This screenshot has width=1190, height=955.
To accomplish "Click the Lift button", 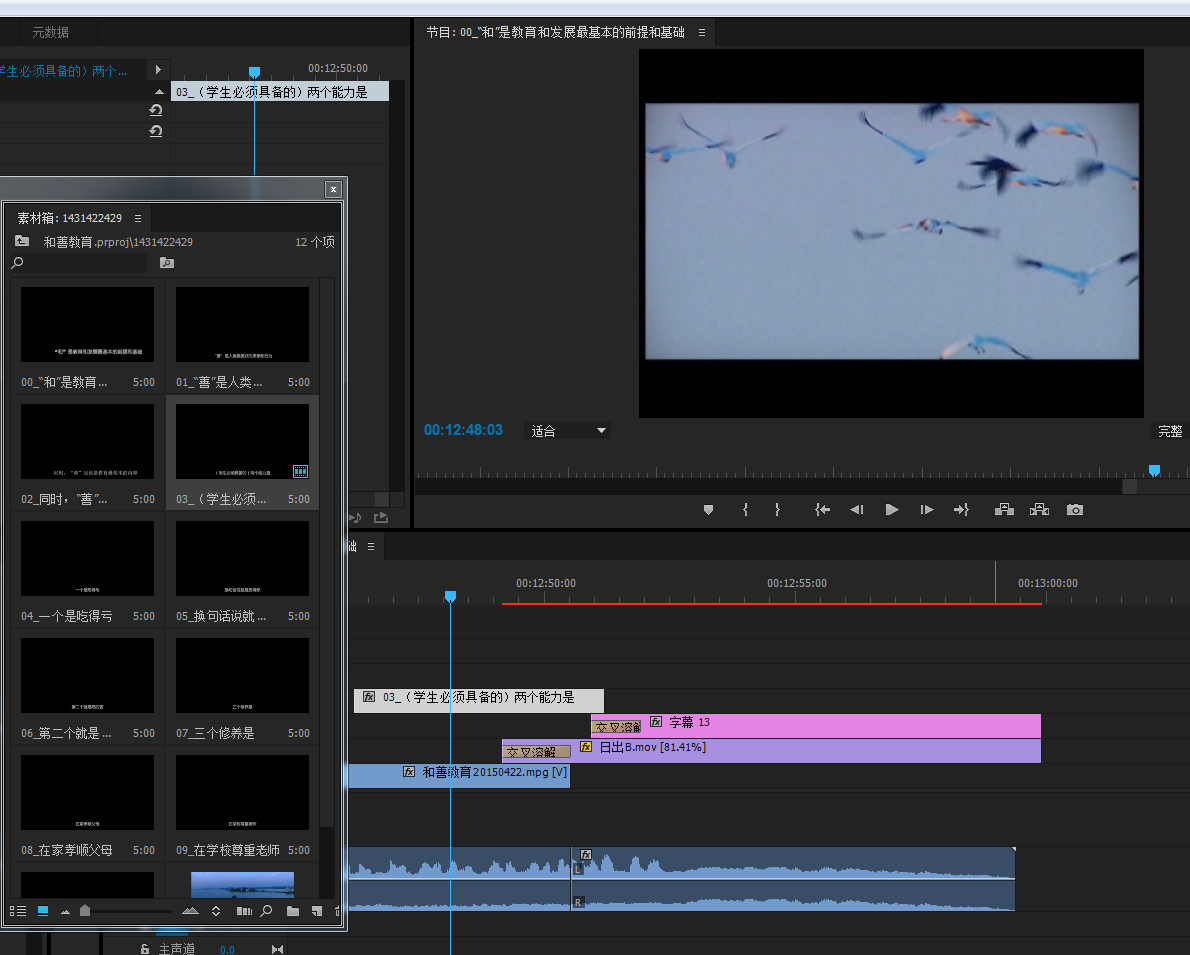I will pos(1004,509).
